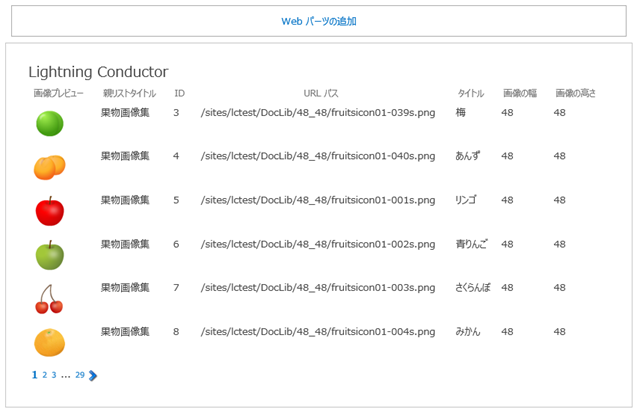
Task: Click the URL パス column header
Action: tap(320, 93)
